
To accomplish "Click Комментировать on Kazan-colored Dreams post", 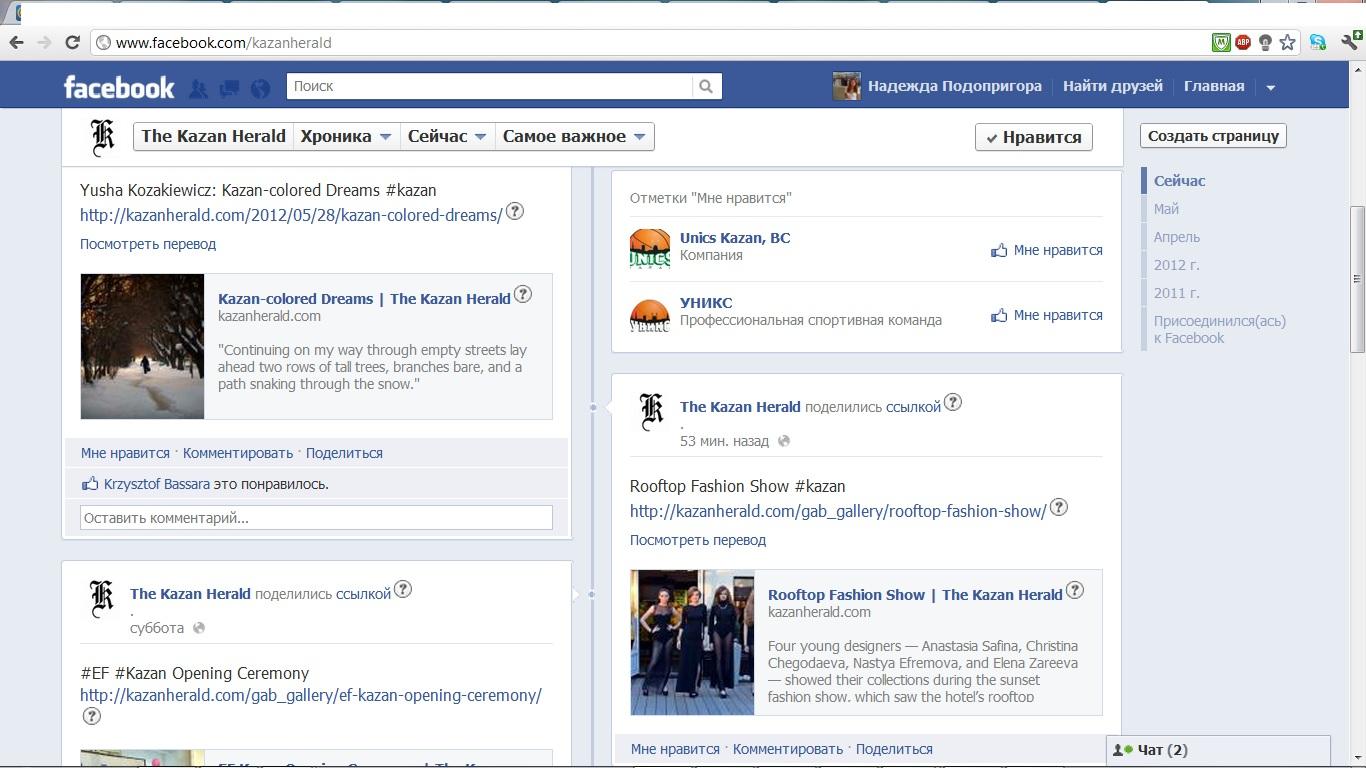I will point(238,453).
